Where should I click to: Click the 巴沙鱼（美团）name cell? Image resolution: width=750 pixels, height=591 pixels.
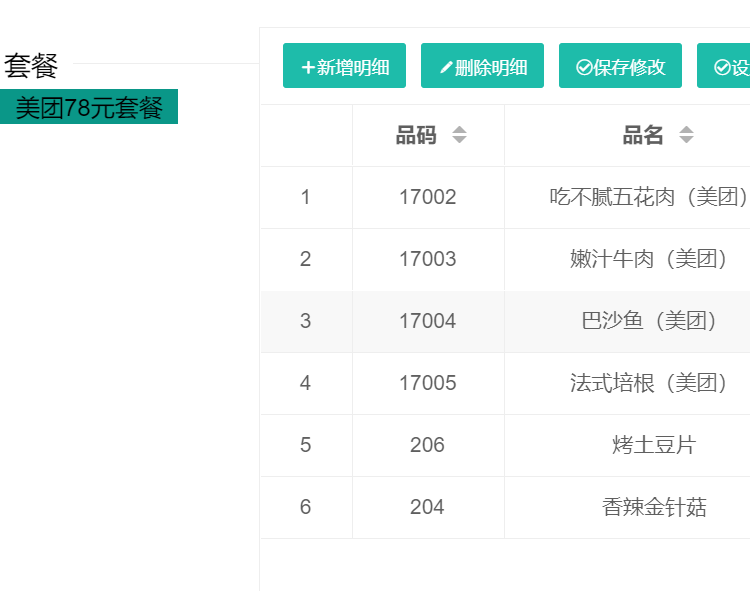click(x=627, y=321)
